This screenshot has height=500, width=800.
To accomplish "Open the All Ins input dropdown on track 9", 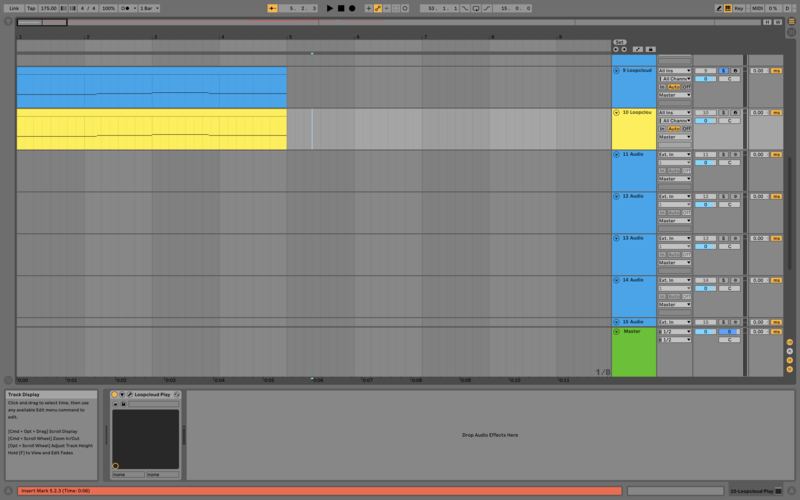I will (674, 71).
